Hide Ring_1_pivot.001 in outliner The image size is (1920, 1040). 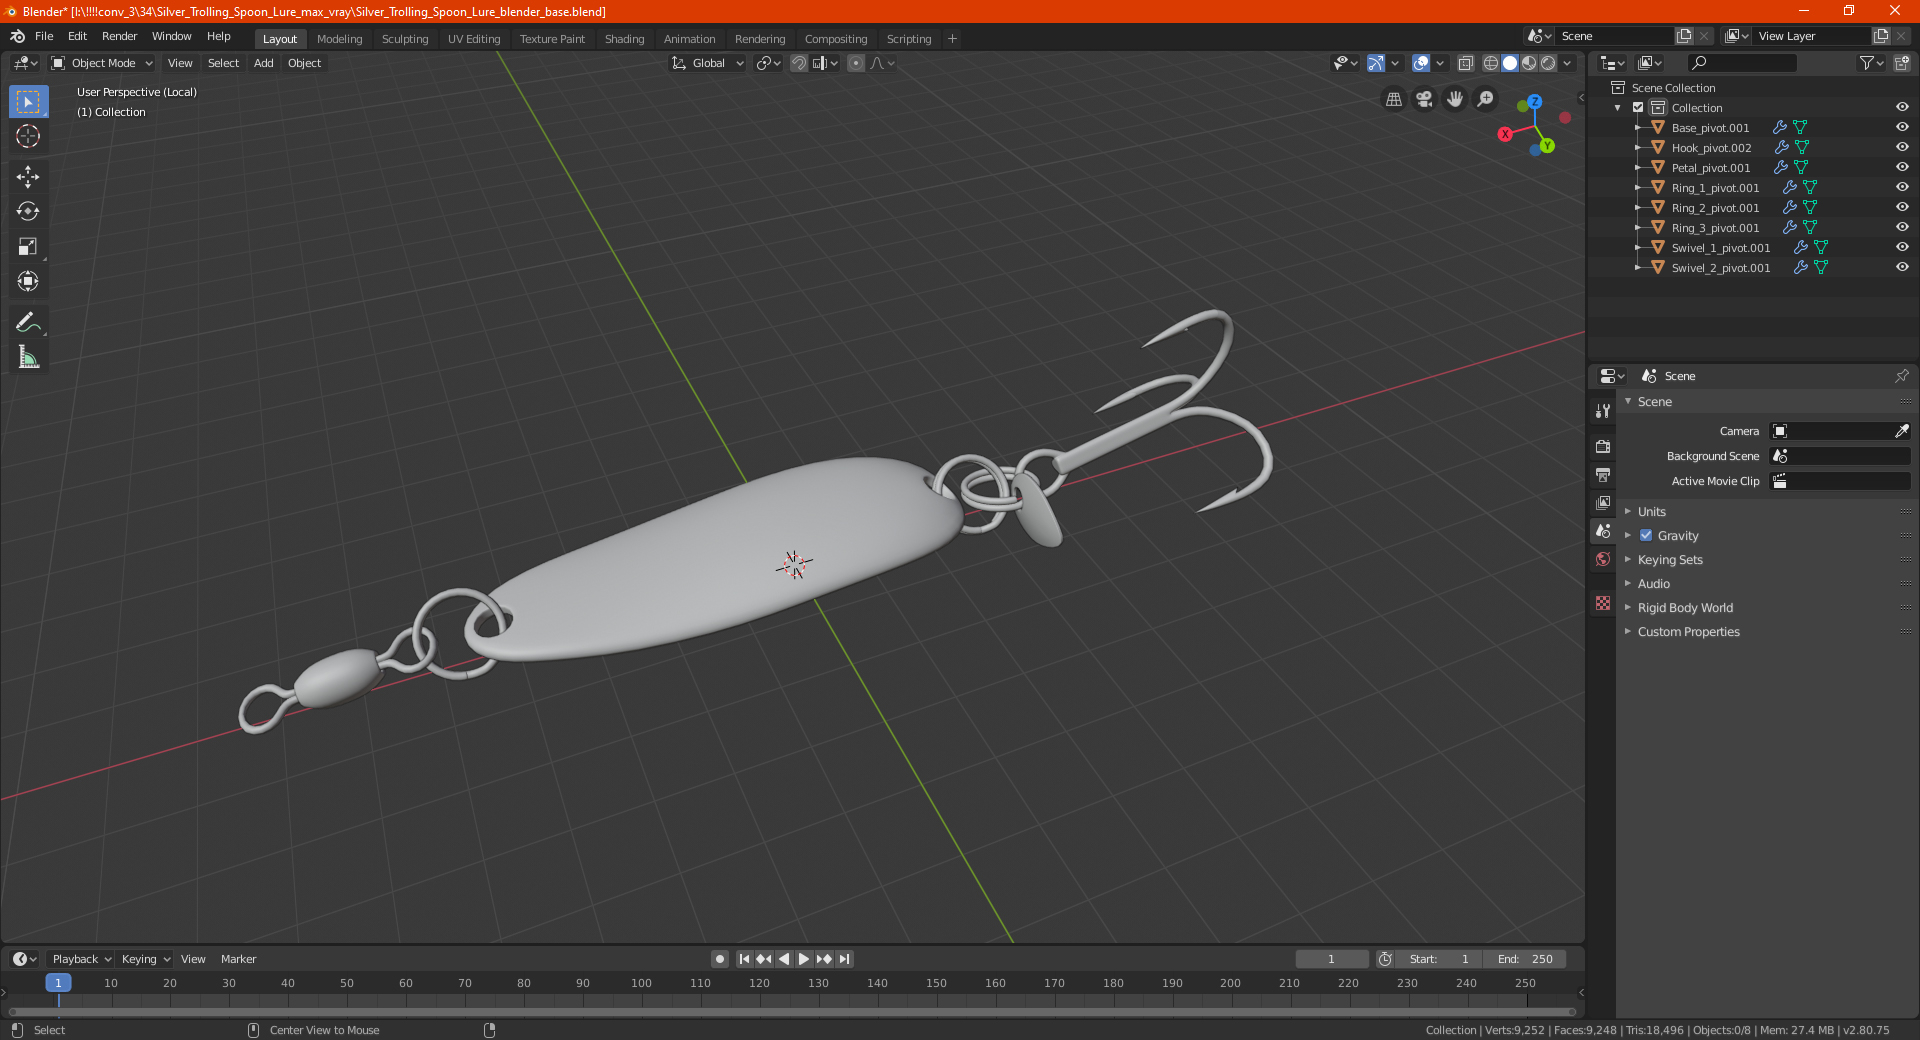[1902, 187]
